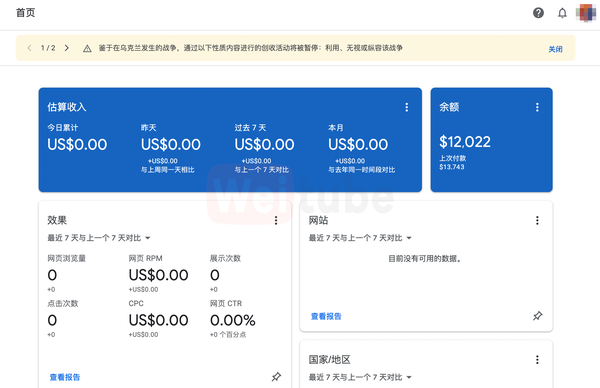Go to next notice in banner

click(67, 48)
